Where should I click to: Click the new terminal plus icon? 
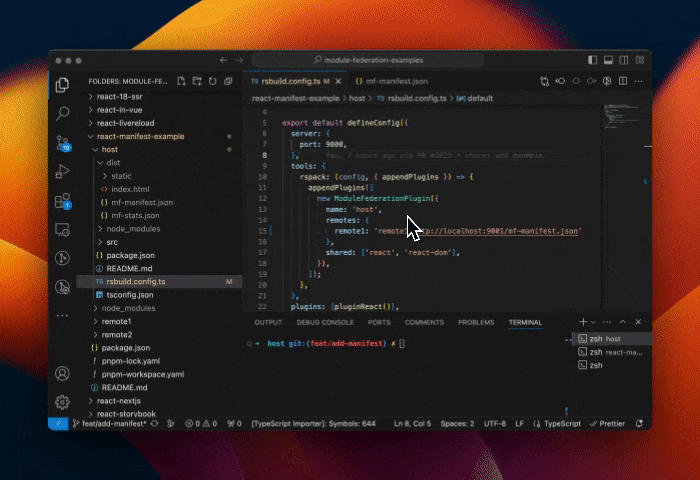pyautogui.click(x=582, y=322)
